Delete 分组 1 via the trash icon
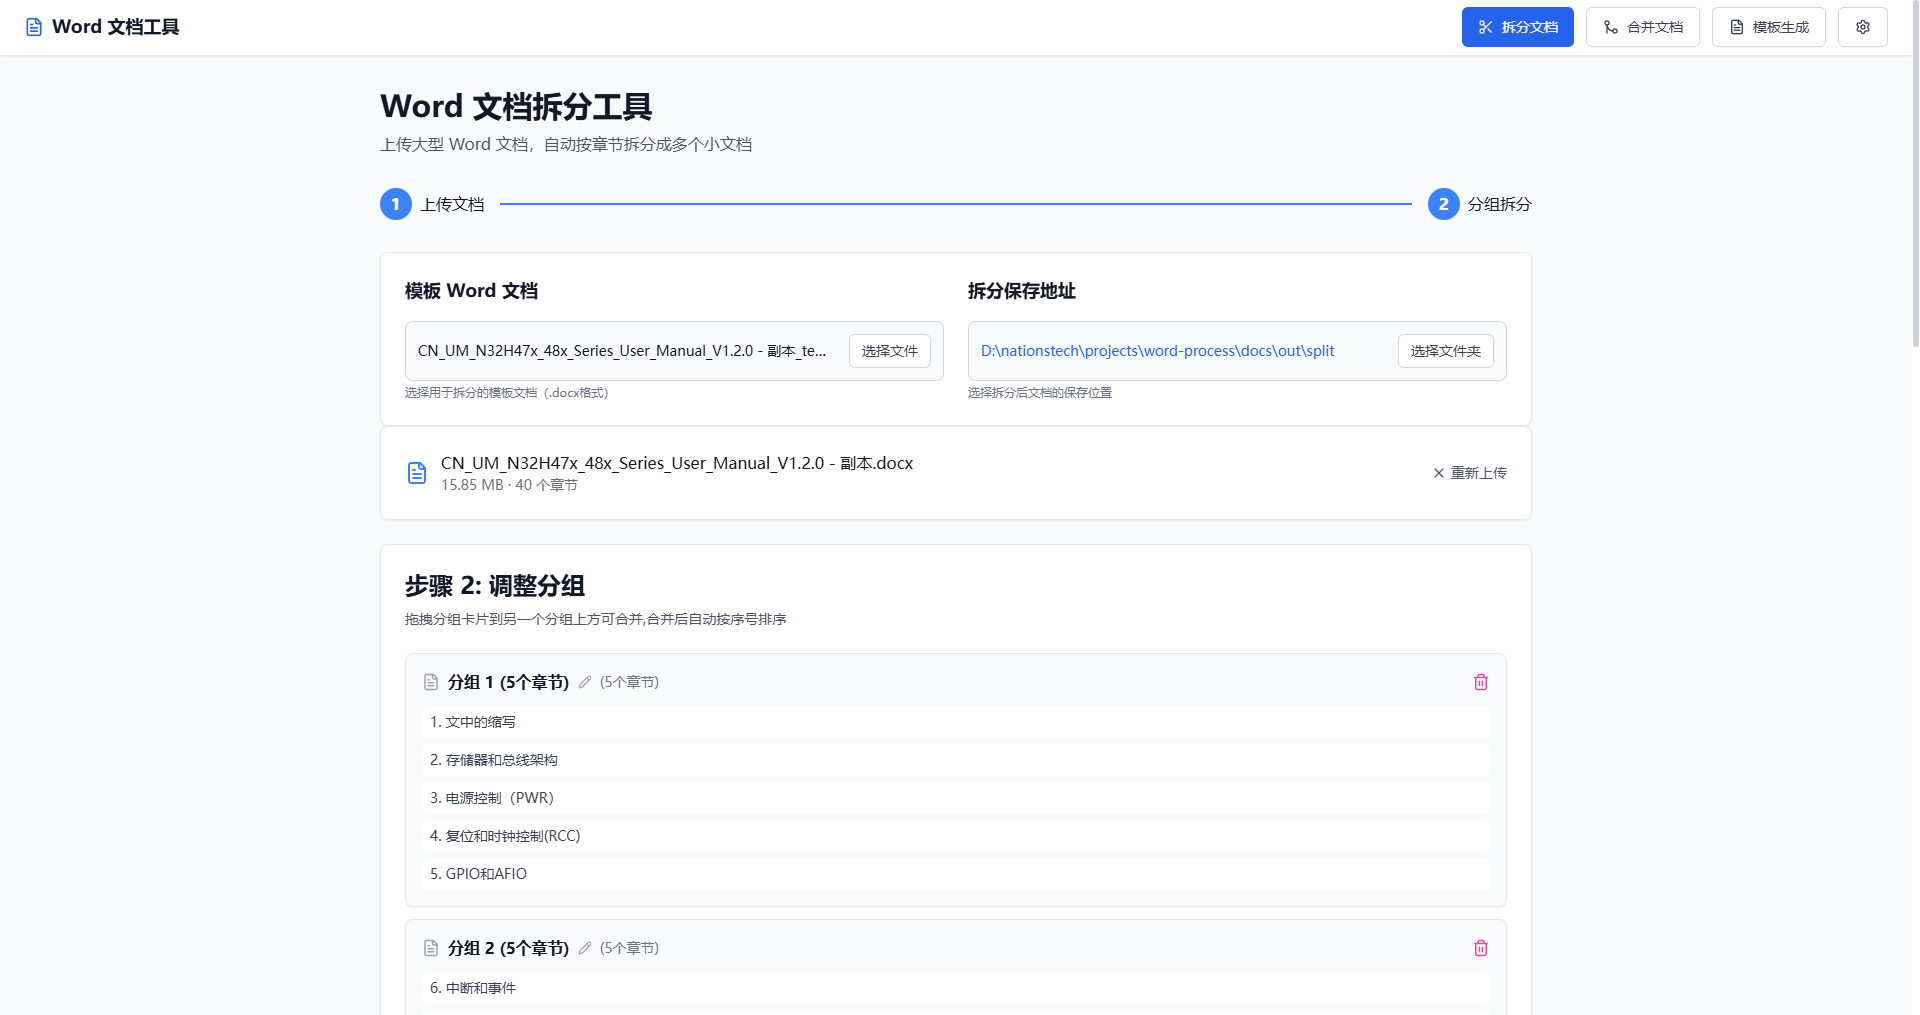1920x1015 pixels. [1481, 681]
